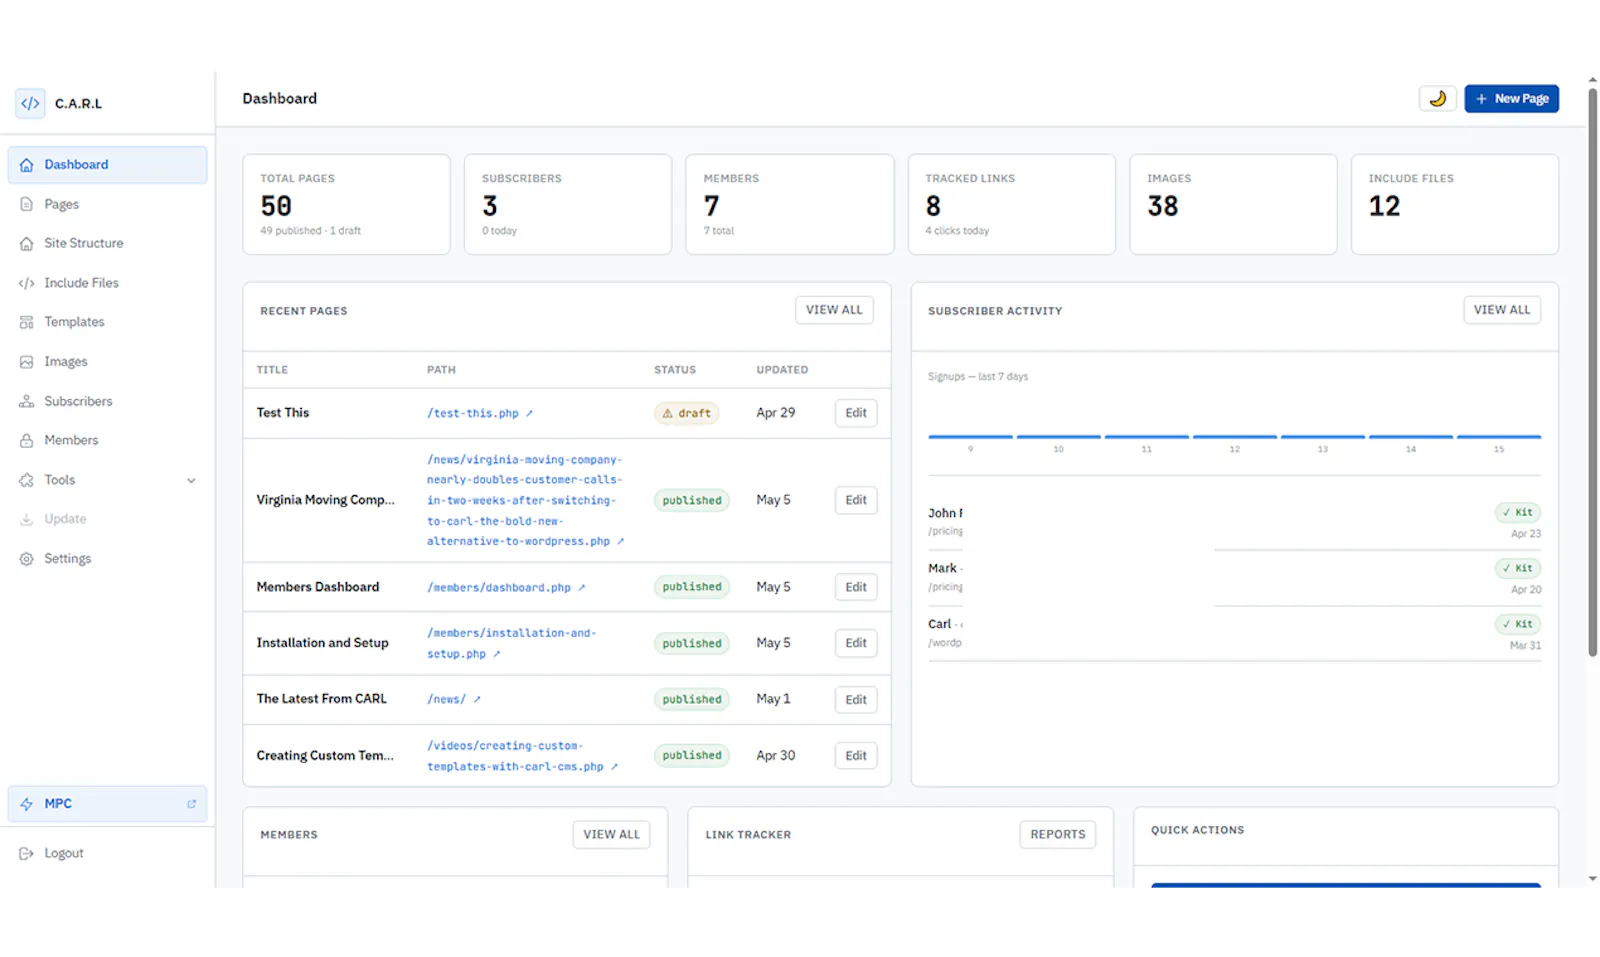Click Include Files stat card
This screenshot has width=1600, height=957.
point(1455,204)
